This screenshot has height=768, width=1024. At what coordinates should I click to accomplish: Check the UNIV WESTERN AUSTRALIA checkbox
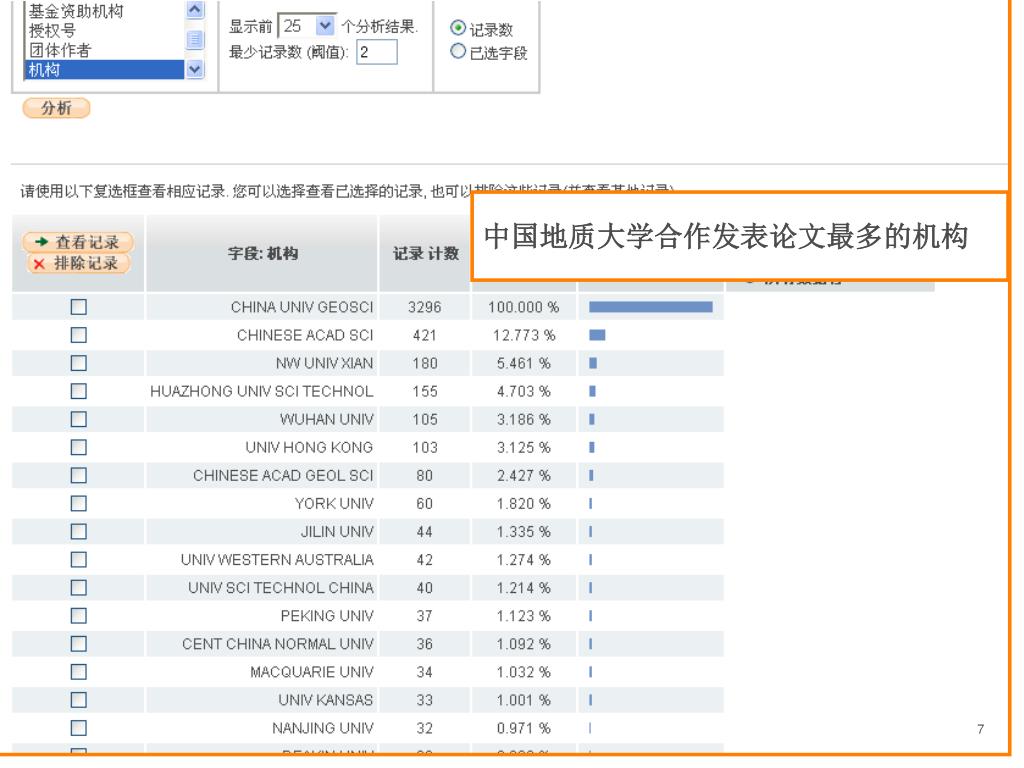(78, 560)
